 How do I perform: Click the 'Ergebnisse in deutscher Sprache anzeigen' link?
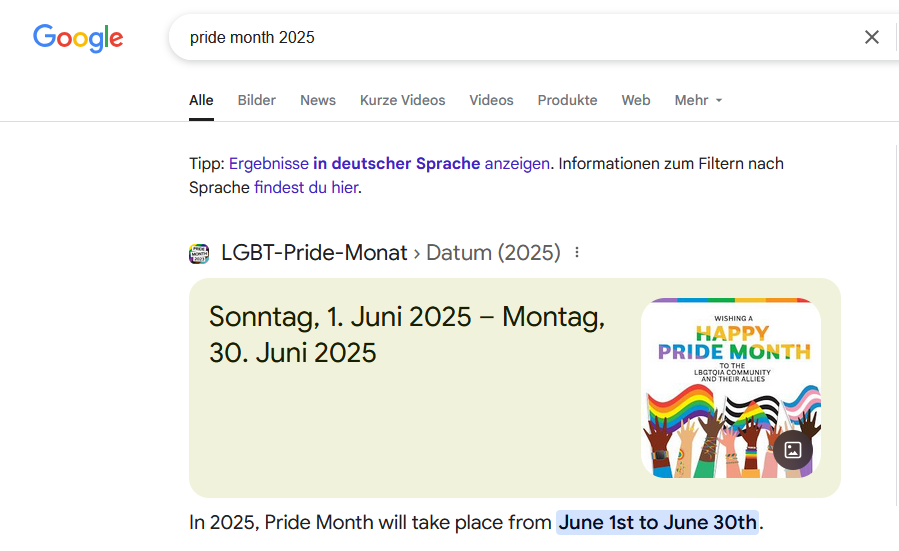pyautogui.click(x=389, y=163)
